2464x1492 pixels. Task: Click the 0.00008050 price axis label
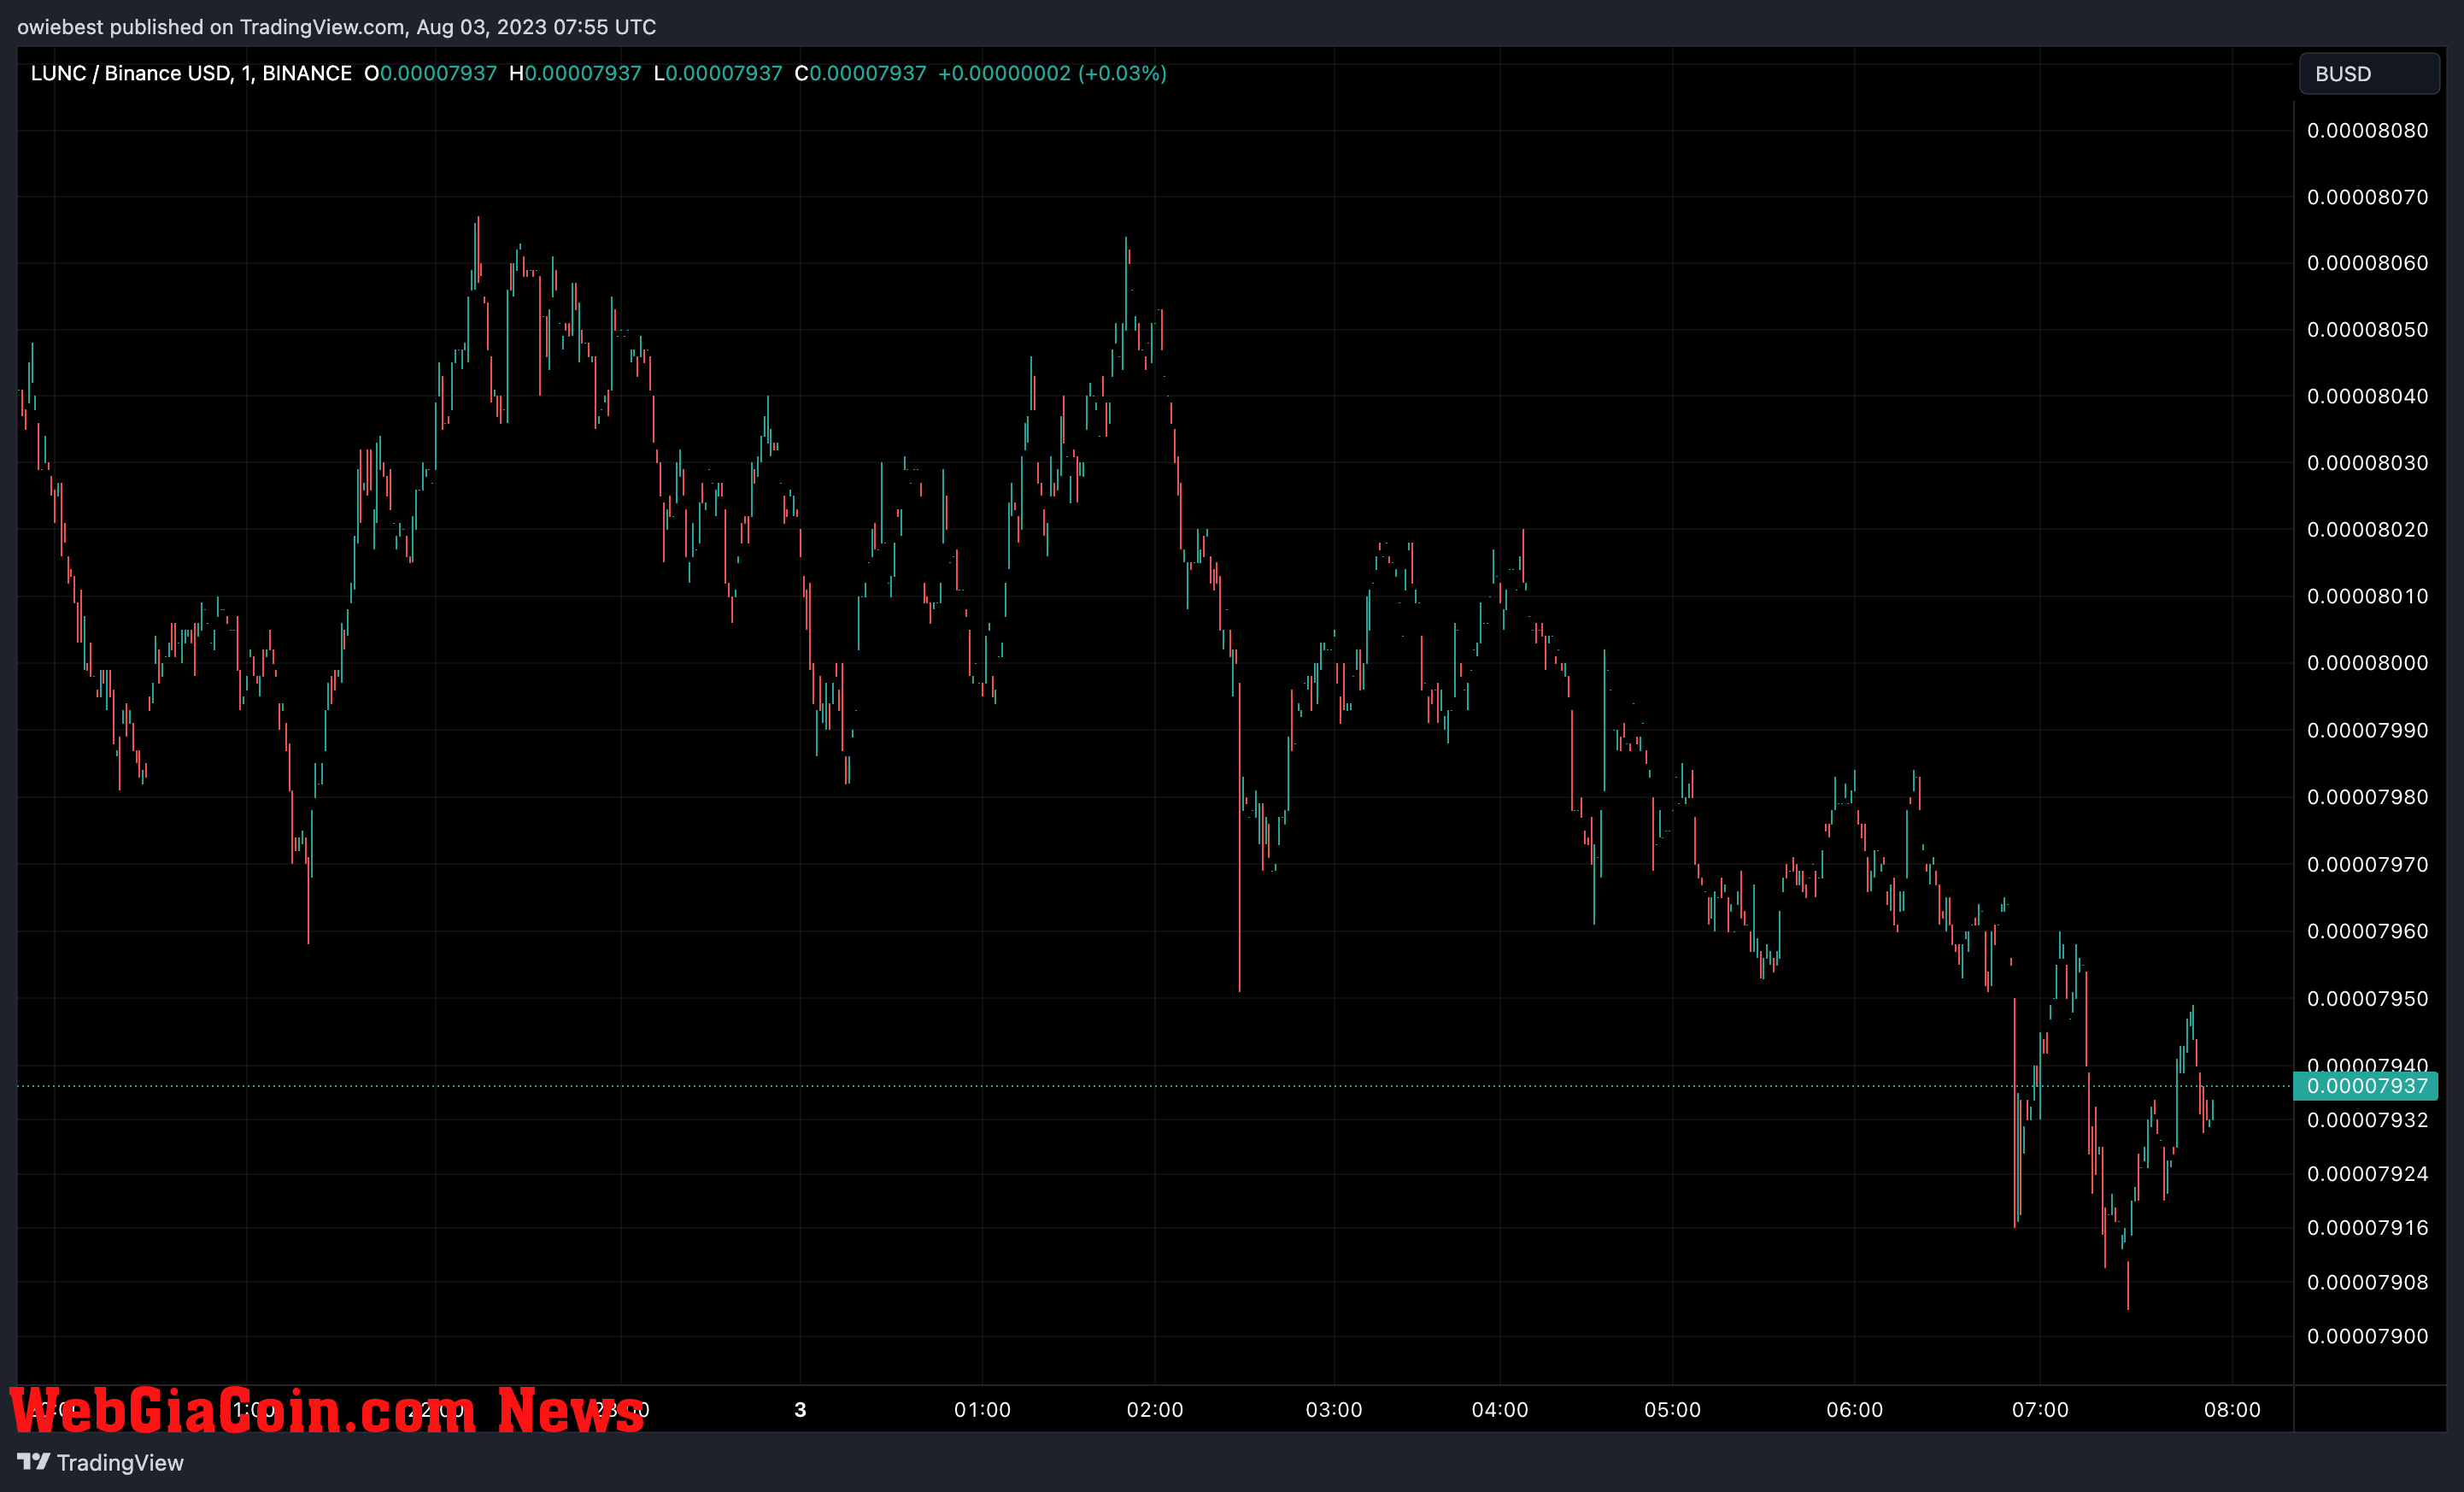tap(2367, 330)
